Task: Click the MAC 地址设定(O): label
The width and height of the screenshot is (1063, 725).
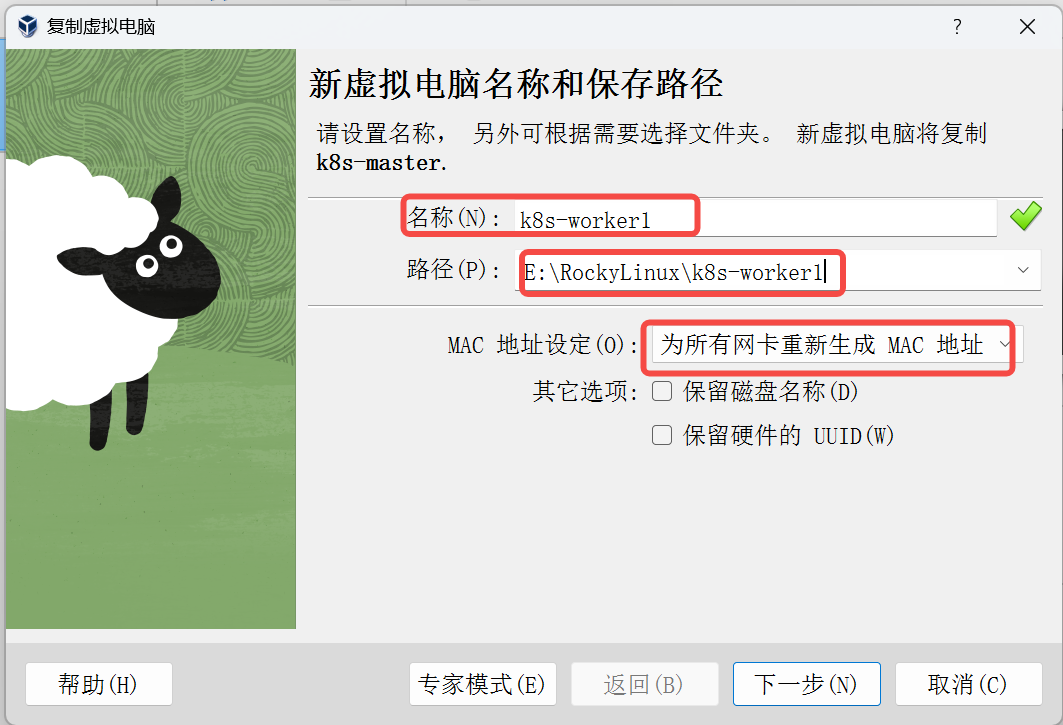Action: [542, 345]
